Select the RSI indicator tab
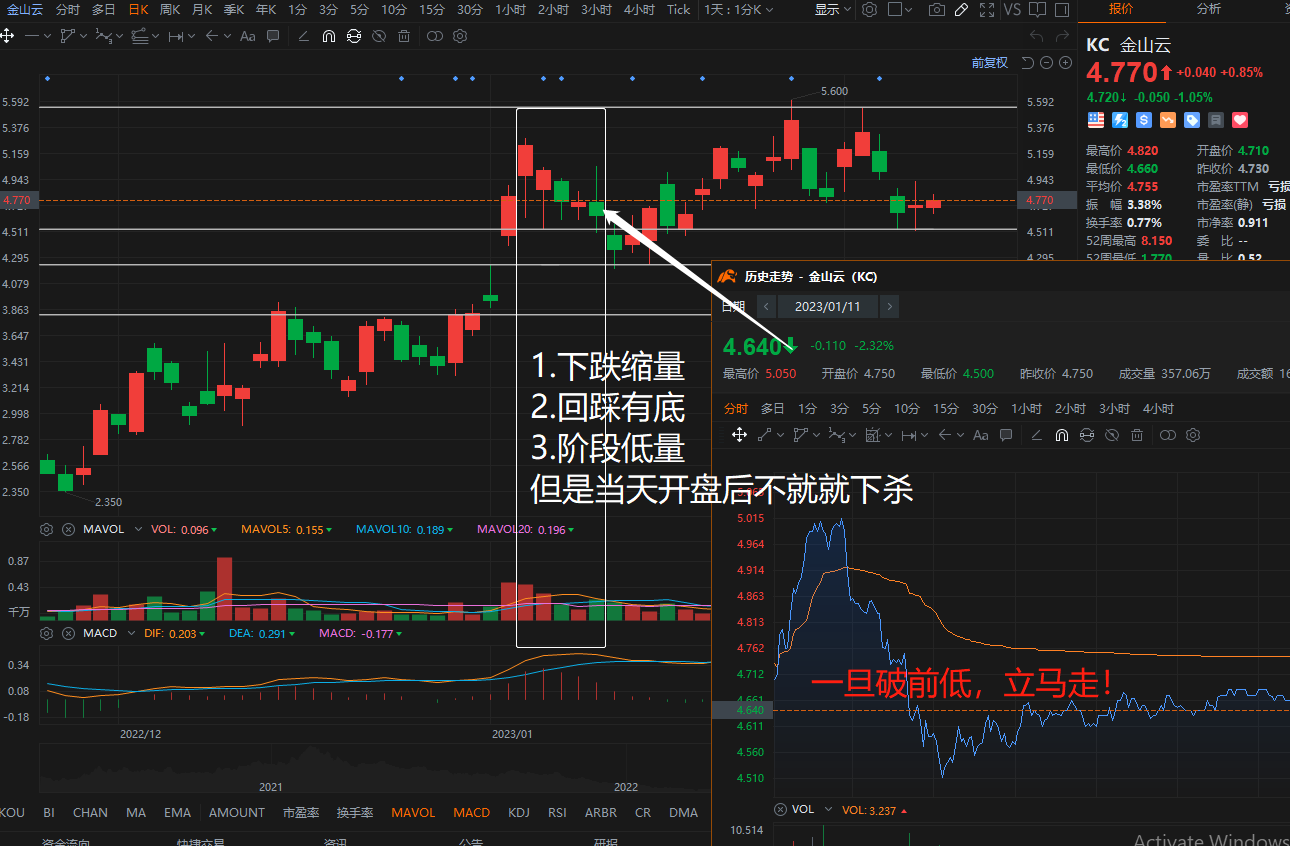Image resolution: width=1290 pixels, height=846 pixels. pos(557,813)
